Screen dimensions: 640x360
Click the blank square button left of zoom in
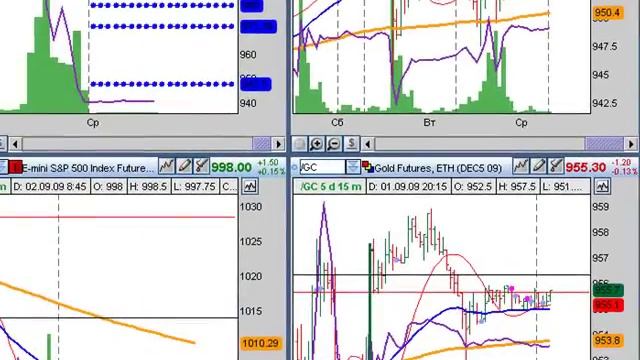point(300,144)
